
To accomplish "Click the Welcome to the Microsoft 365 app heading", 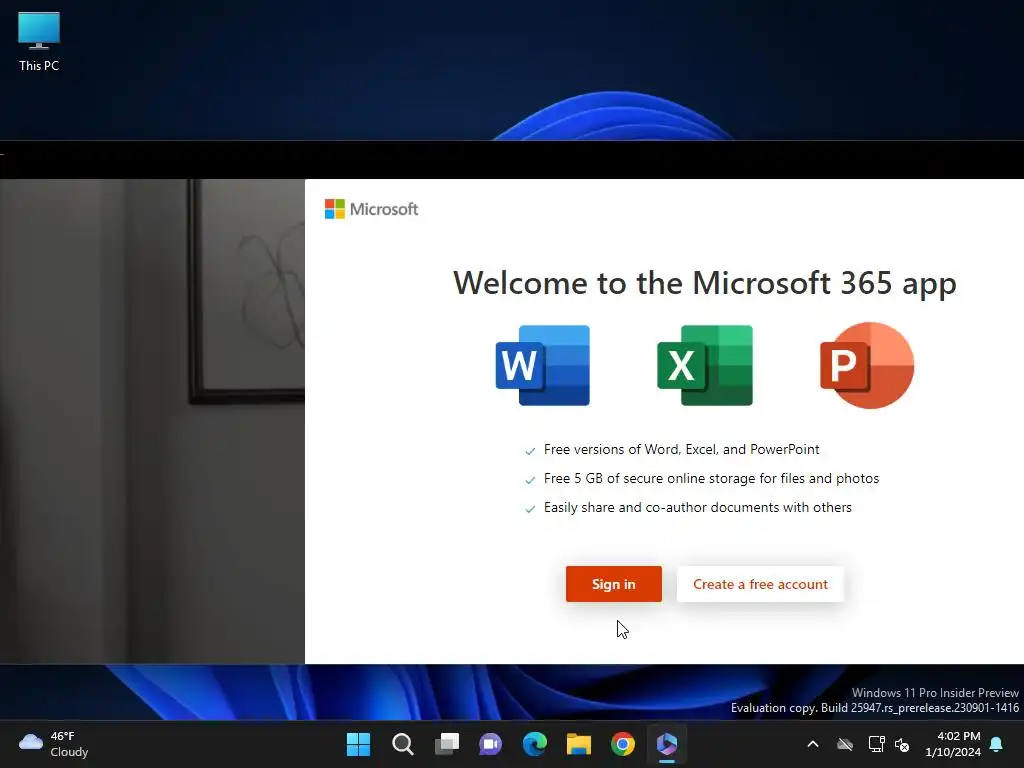I will 705,283.
